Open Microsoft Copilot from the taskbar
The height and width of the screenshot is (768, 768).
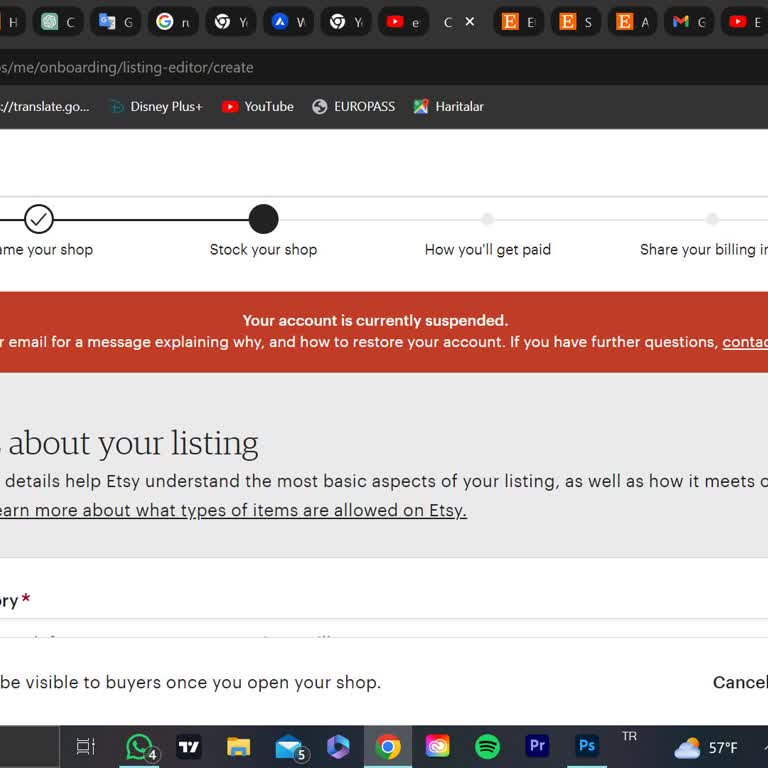[338, 746]
